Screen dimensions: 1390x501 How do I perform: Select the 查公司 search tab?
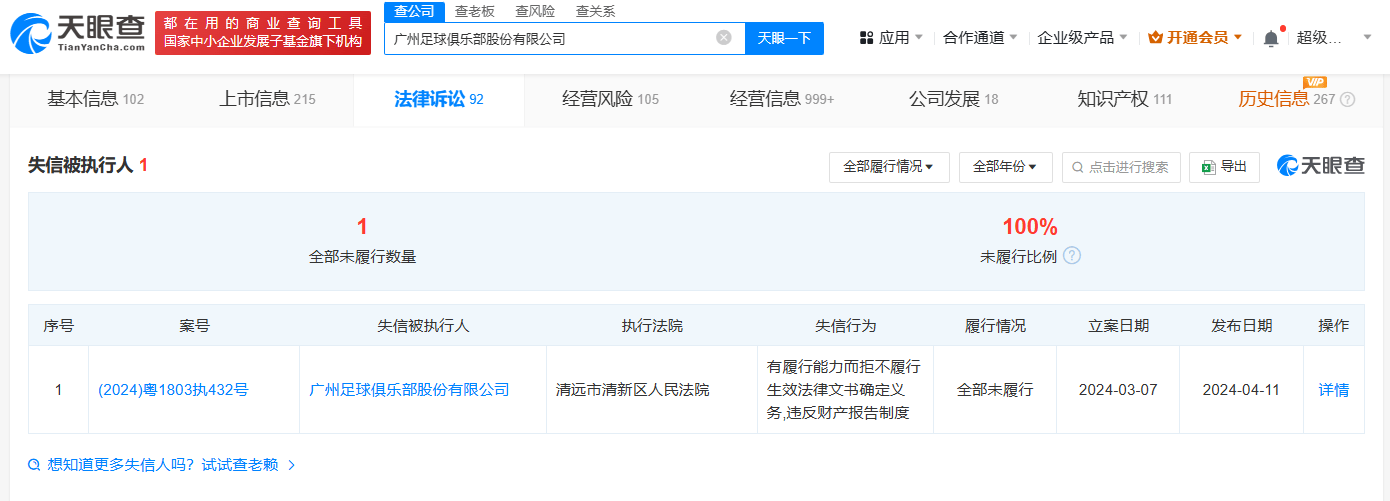414,12
